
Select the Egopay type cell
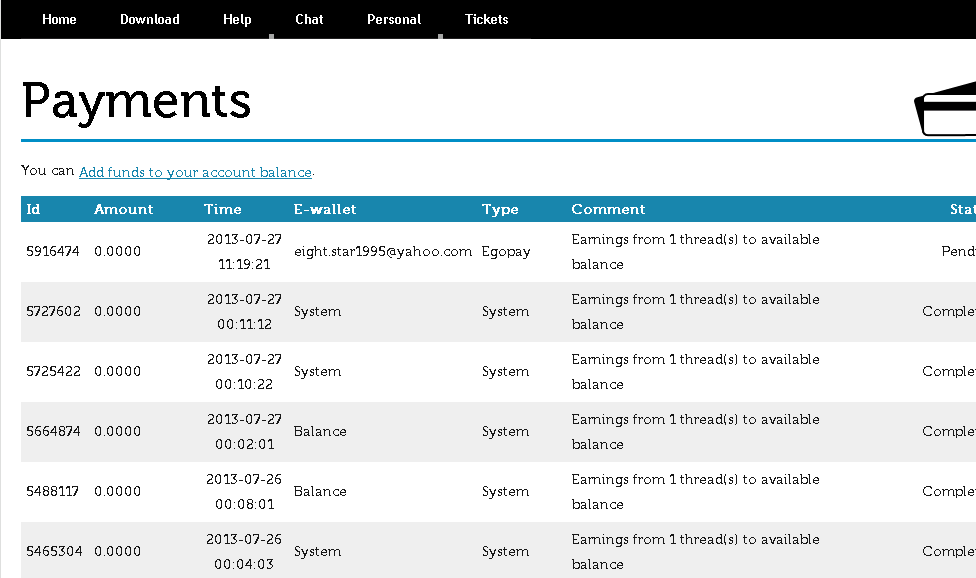click(x=505, y=252)
